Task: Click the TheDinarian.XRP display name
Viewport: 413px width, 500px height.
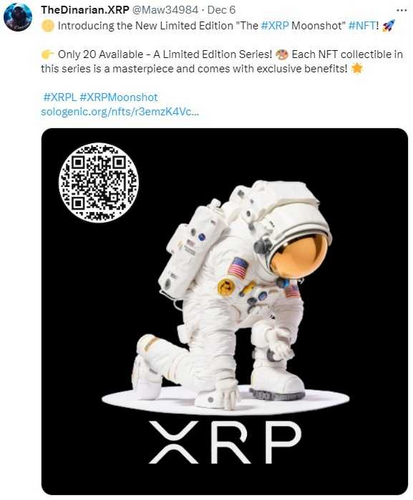Action: pyautogui.click(x=85, y=10)
